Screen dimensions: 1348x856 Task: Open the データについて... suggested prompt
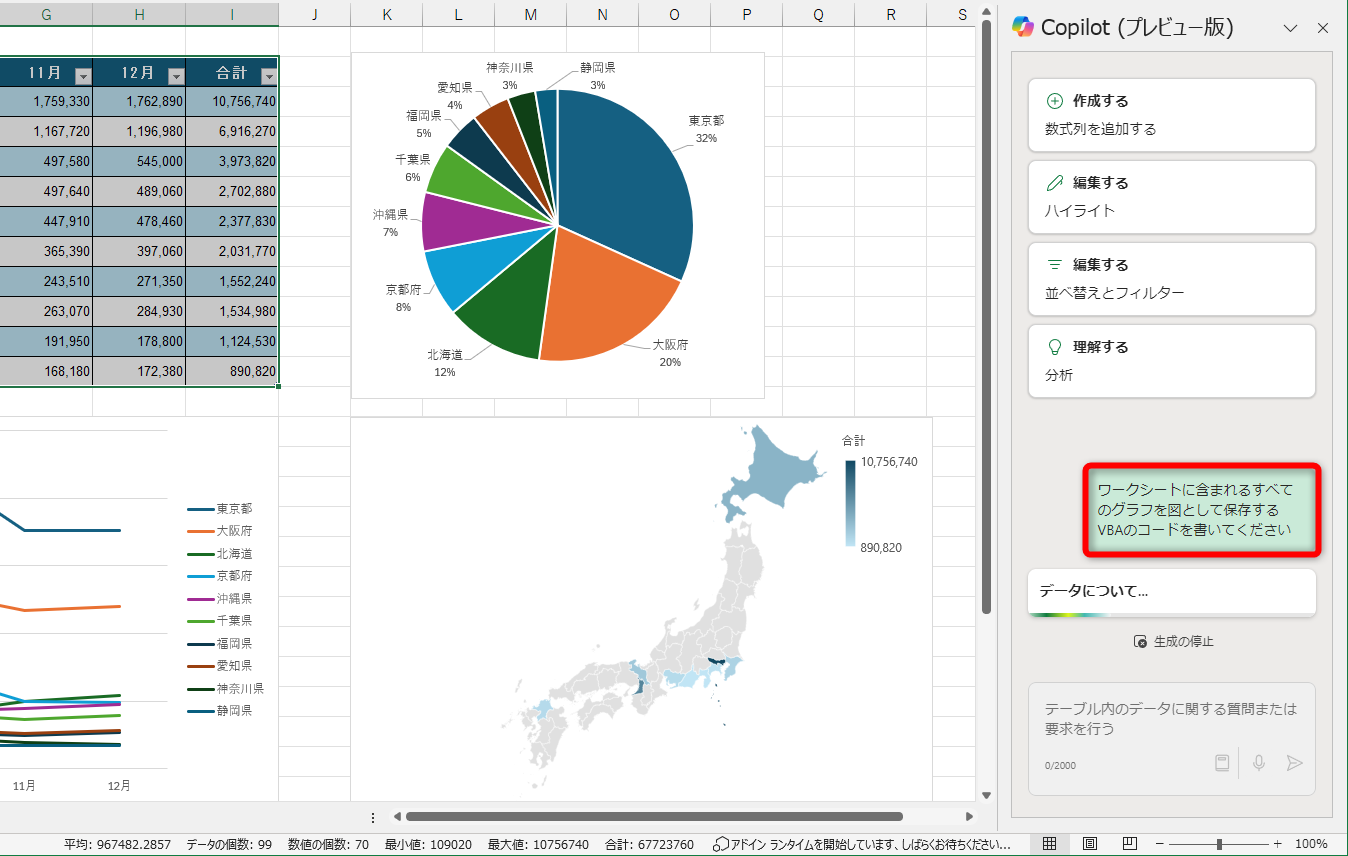pos(1171,592)
